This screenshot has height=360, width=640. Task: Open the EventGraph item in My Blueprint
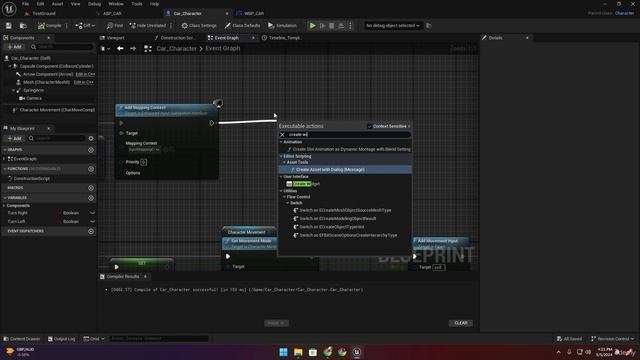(24, 159)
